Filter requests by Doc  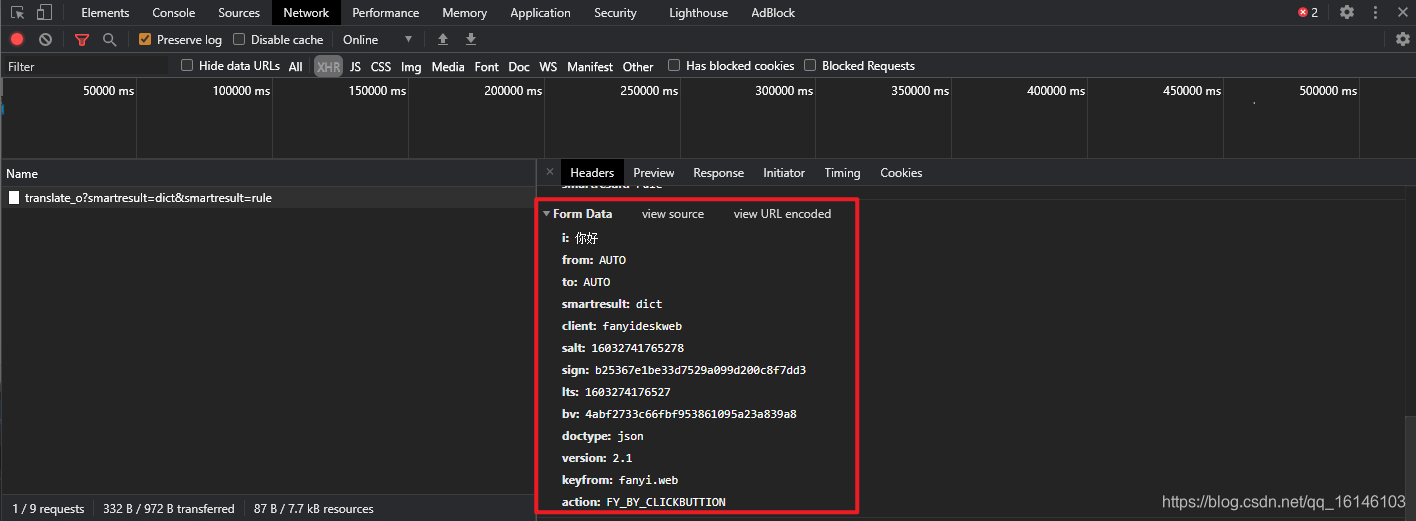[x=519, y=66]
